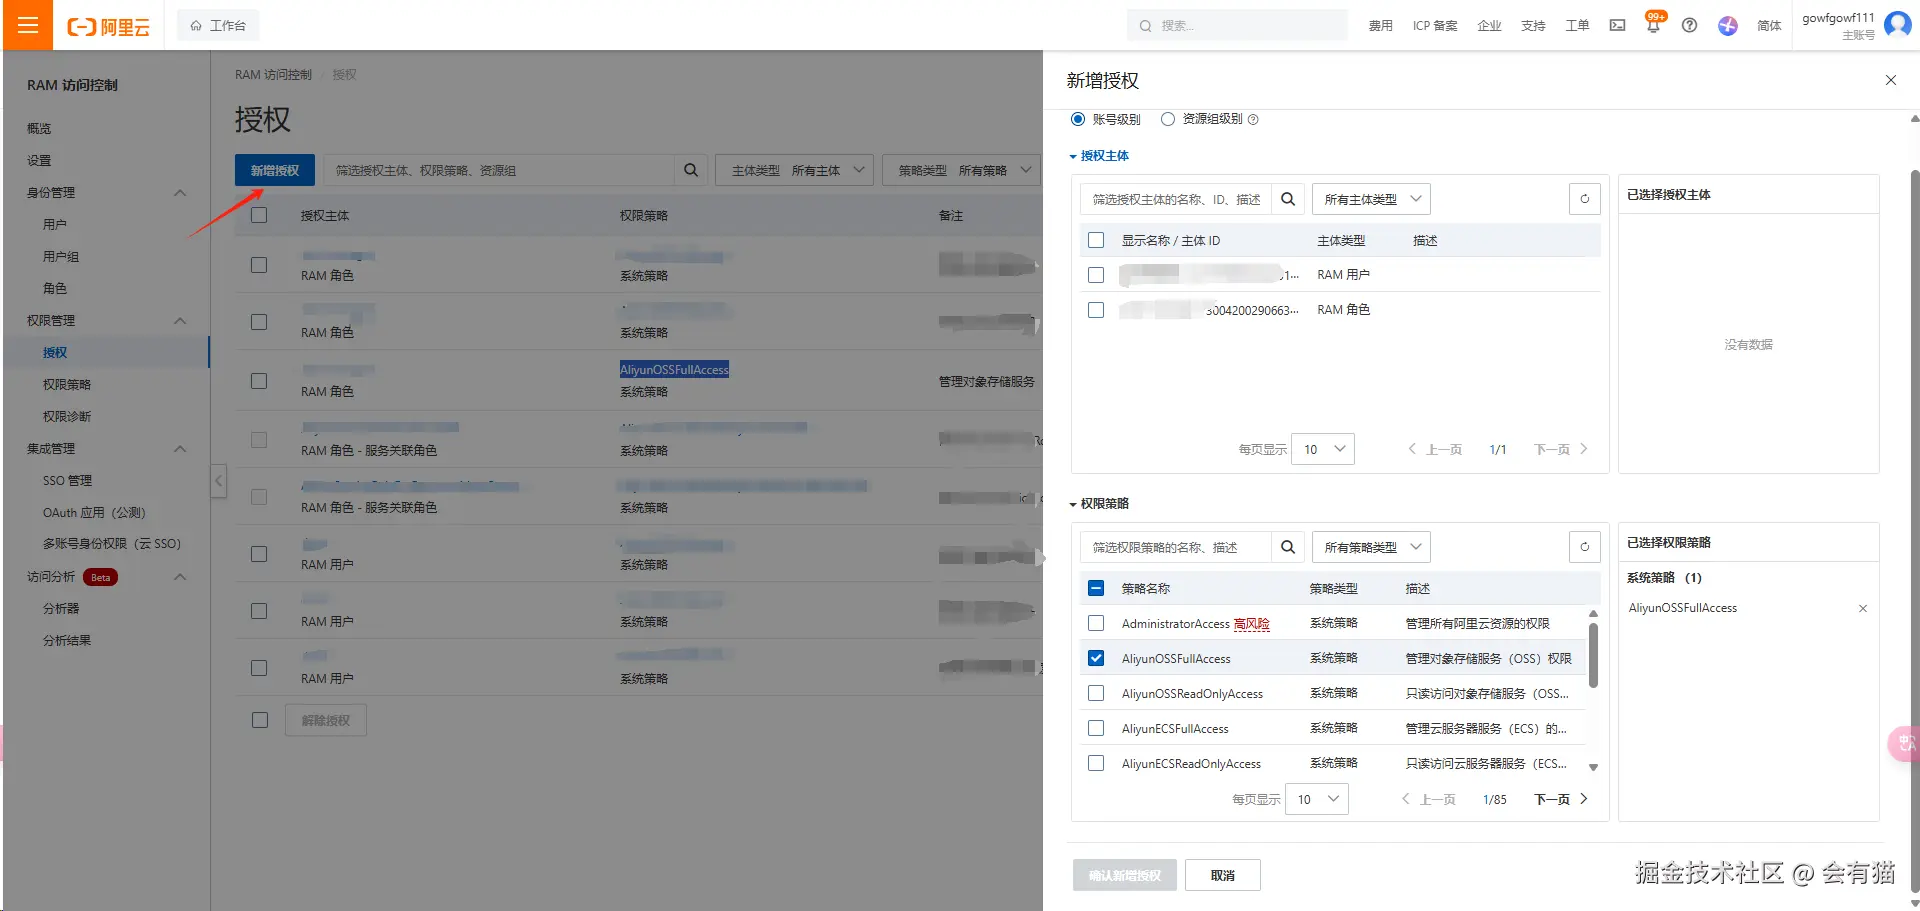Collapse the 访问分析 sidebar group

point(180,577)
